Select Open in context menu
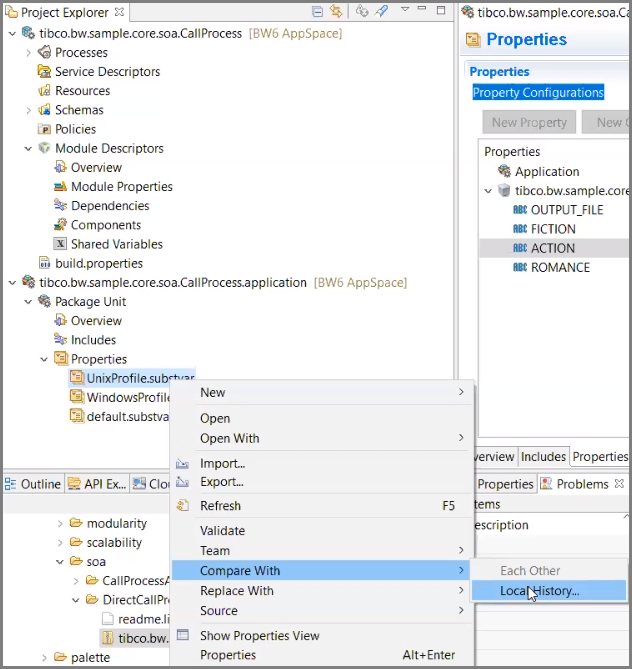Viewport: 632px width, 669px height. (322, 418)
